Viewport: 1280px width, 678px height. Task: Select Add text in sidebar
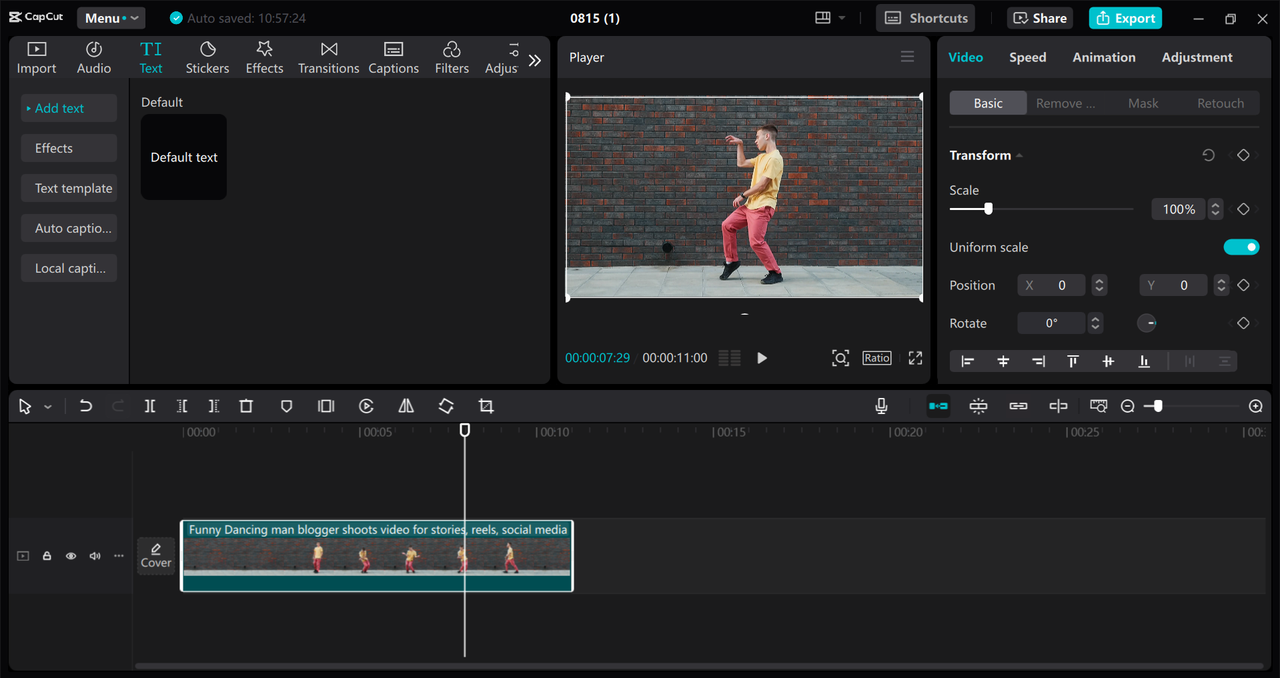coord(69,108)
